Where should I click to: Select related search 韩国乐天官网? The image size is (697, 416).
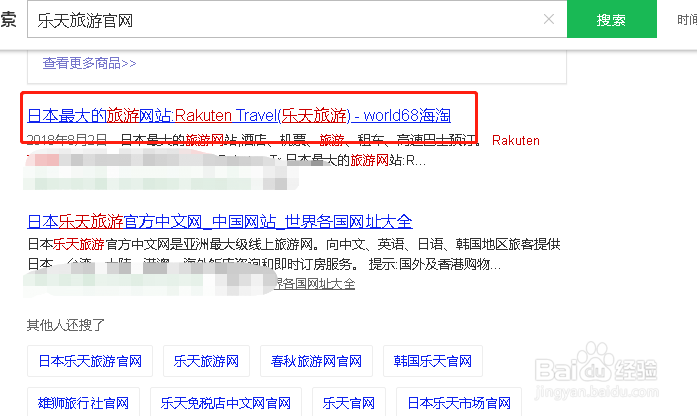point(433,361)
